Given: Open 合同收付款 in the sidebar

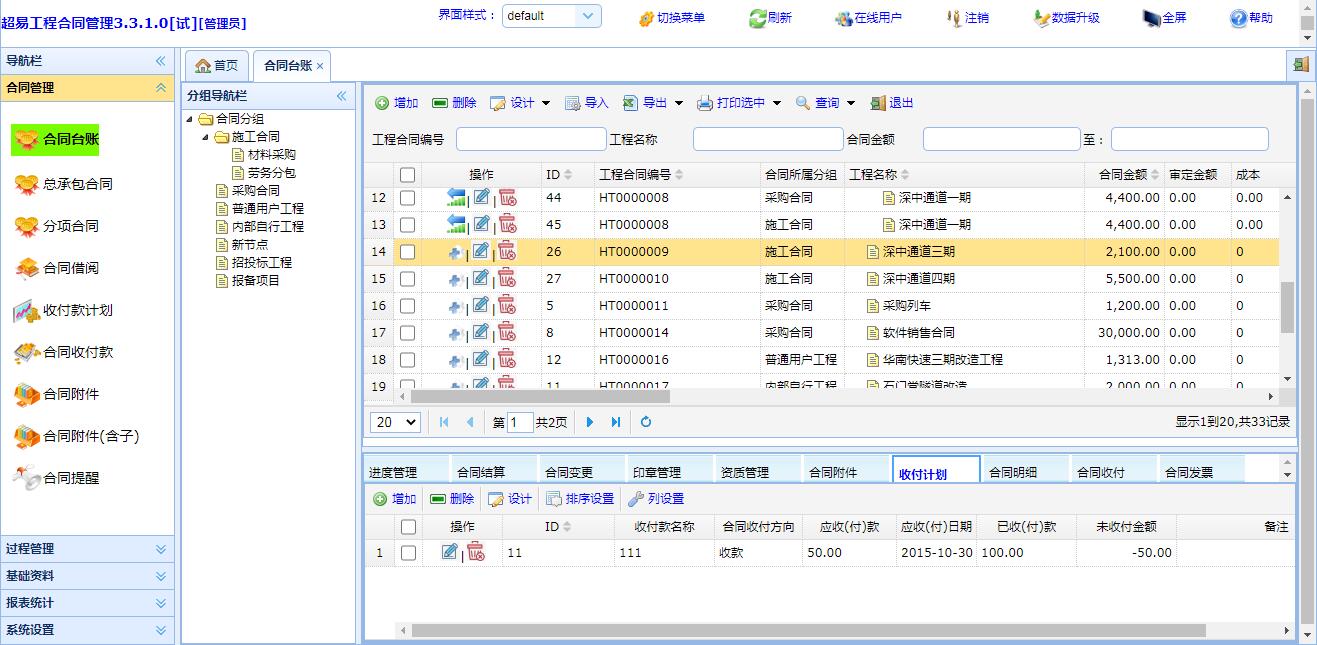Looking at the screenshot, I should (78, 352).
